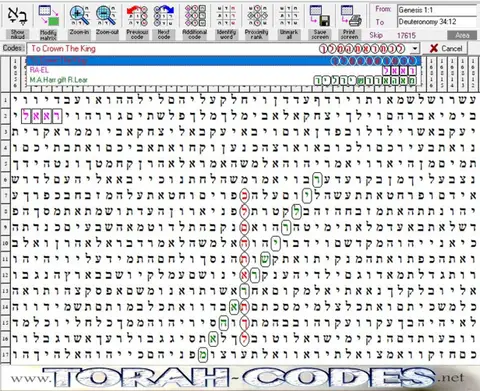
Task: Click green boxed letter in row 6
Action: 317,180
